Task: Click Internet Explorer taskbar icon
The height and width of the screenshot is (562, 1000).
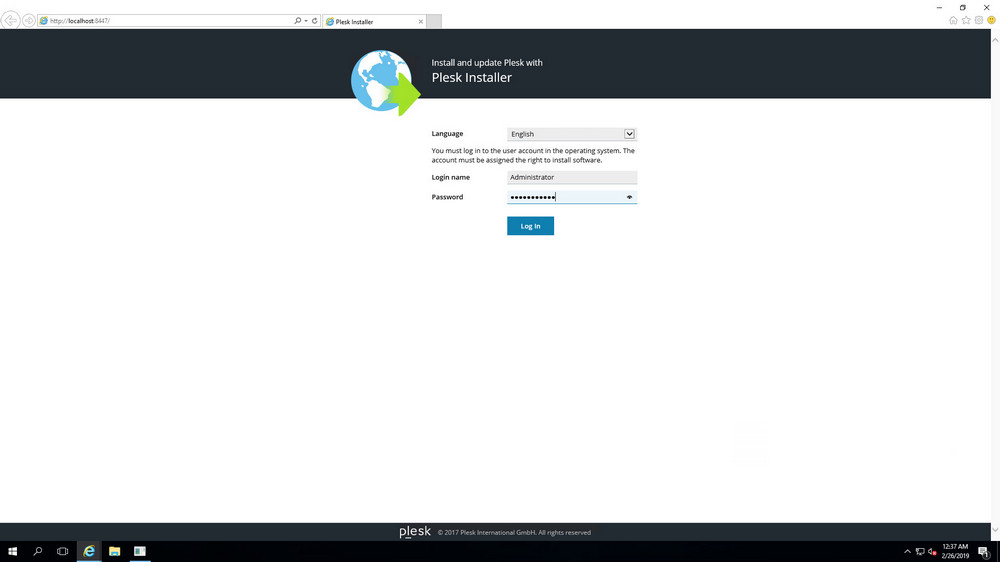Action: (89, 551)
